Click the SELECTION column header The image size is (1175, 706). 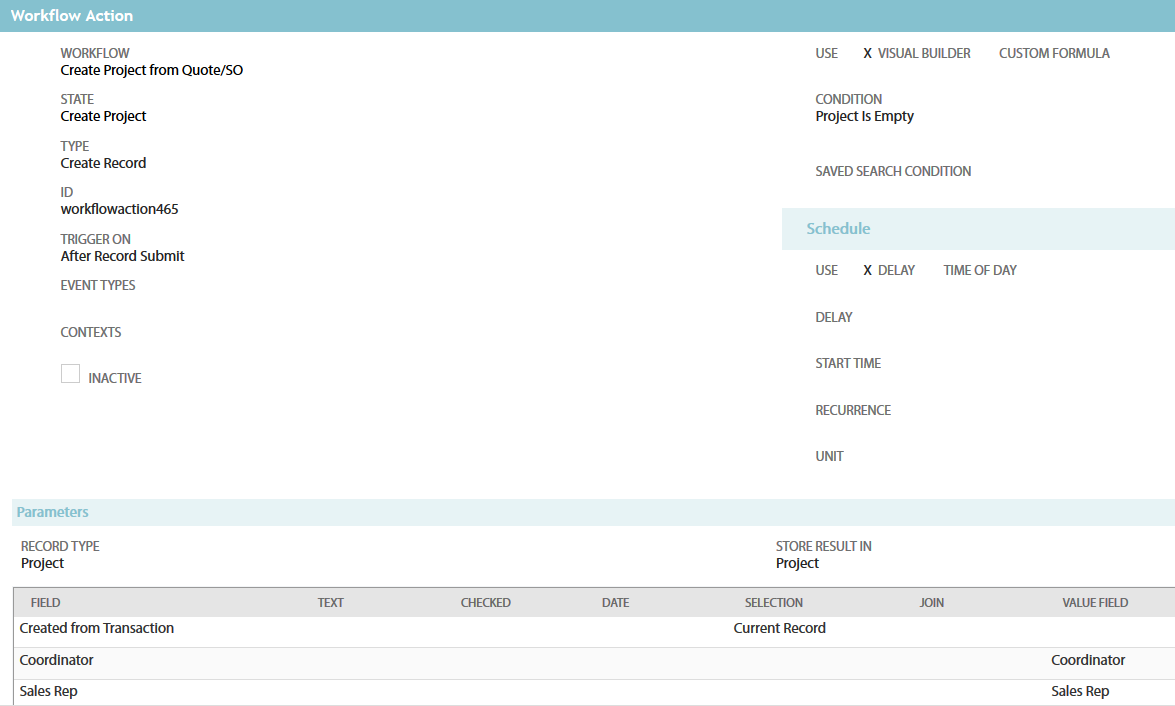(773, 603)
